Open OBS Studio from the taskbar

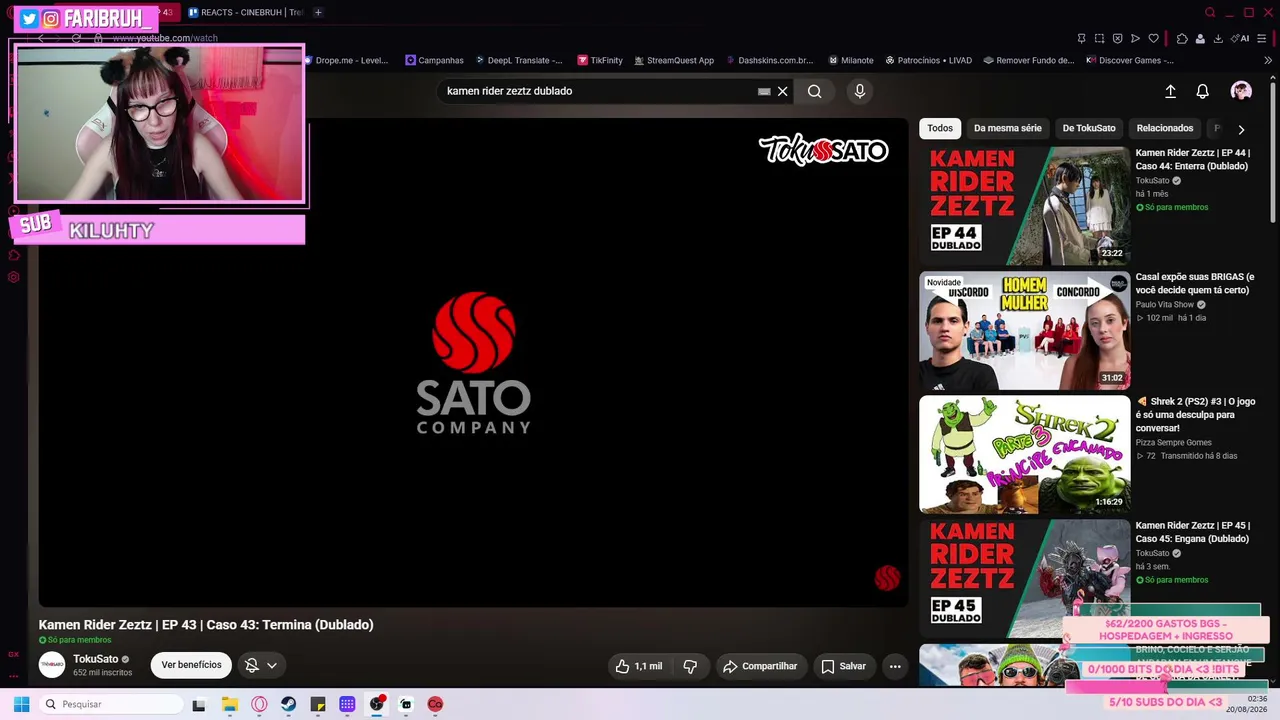(x=377, y=704)
